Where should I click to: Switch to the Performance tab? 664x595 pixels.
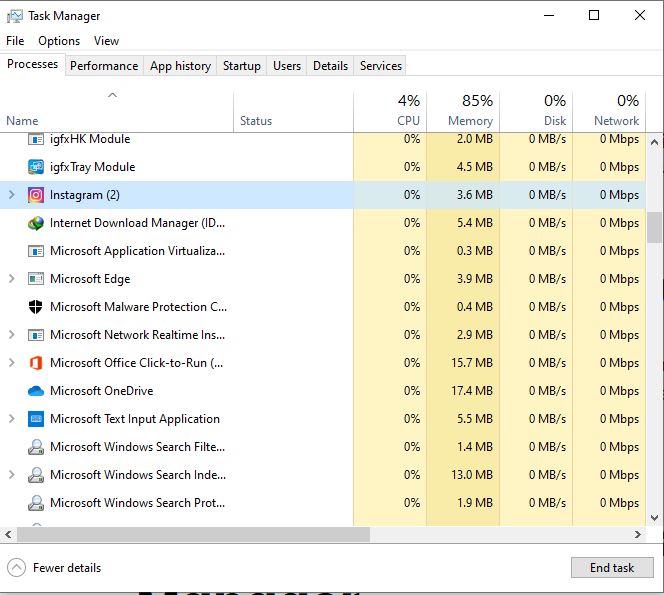point(104,66)
